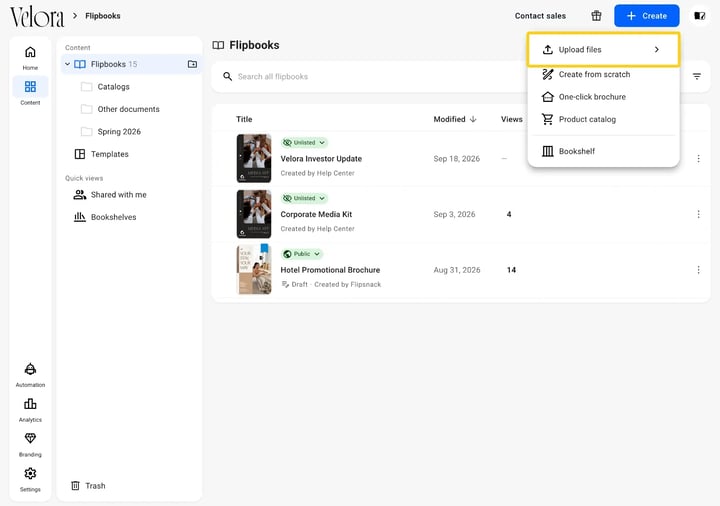Image resolution: width=720 pixels, height=506 pixels.
Task: Open Automation in the sidebar
Action: coord(30,375)
